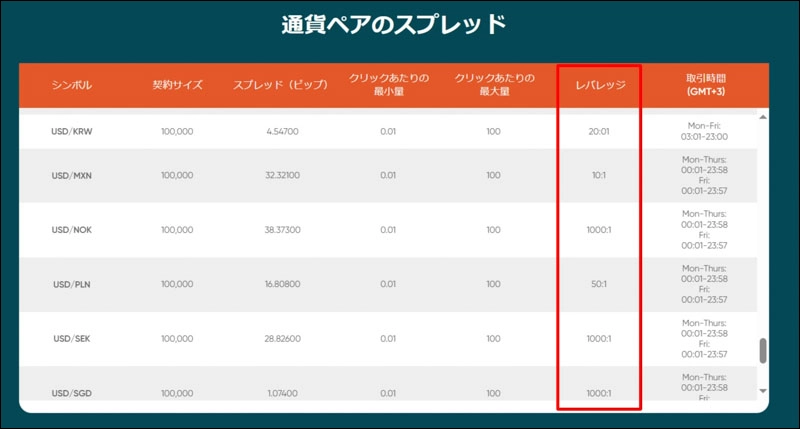The image size is (800, 429).
Task: Click the scrollbar up arrow
Action: click(764, 119)
